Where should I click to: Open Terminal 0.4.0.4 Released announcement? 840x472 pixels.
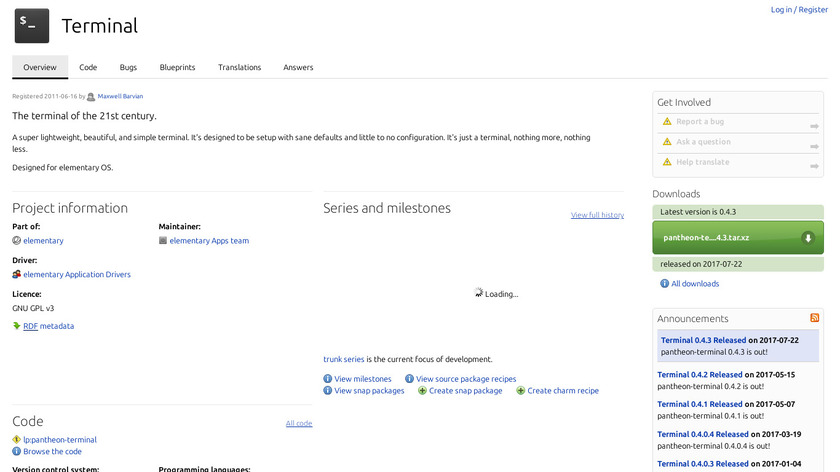click(703, 434)
